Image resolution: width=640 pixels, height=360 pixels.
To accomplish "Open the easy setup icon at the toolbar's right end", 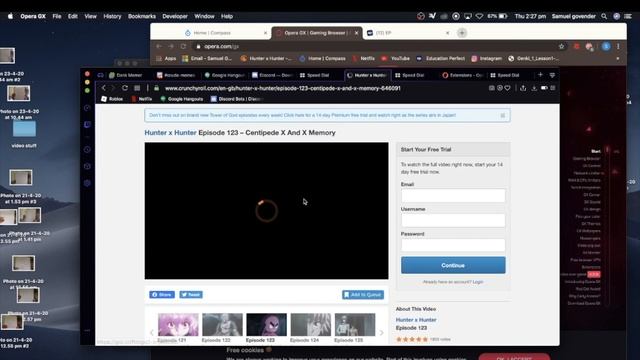I will point(553,88).
